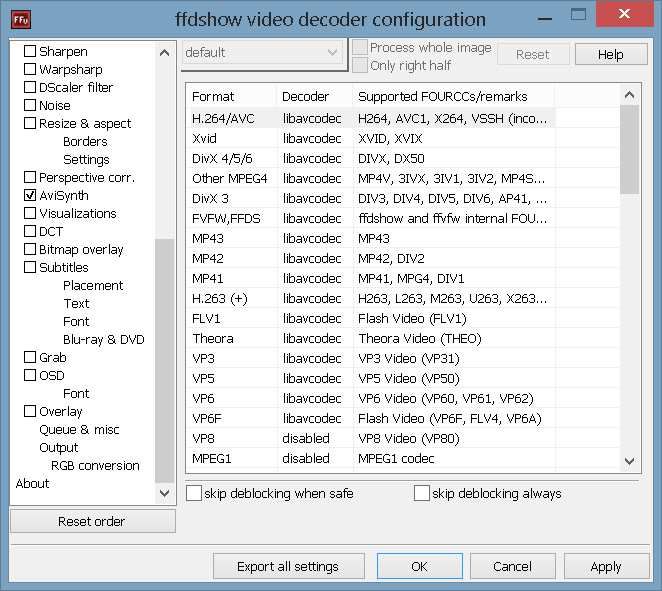
Task: Minimize the ffdshow configuration window
Action: pos(545,19)
